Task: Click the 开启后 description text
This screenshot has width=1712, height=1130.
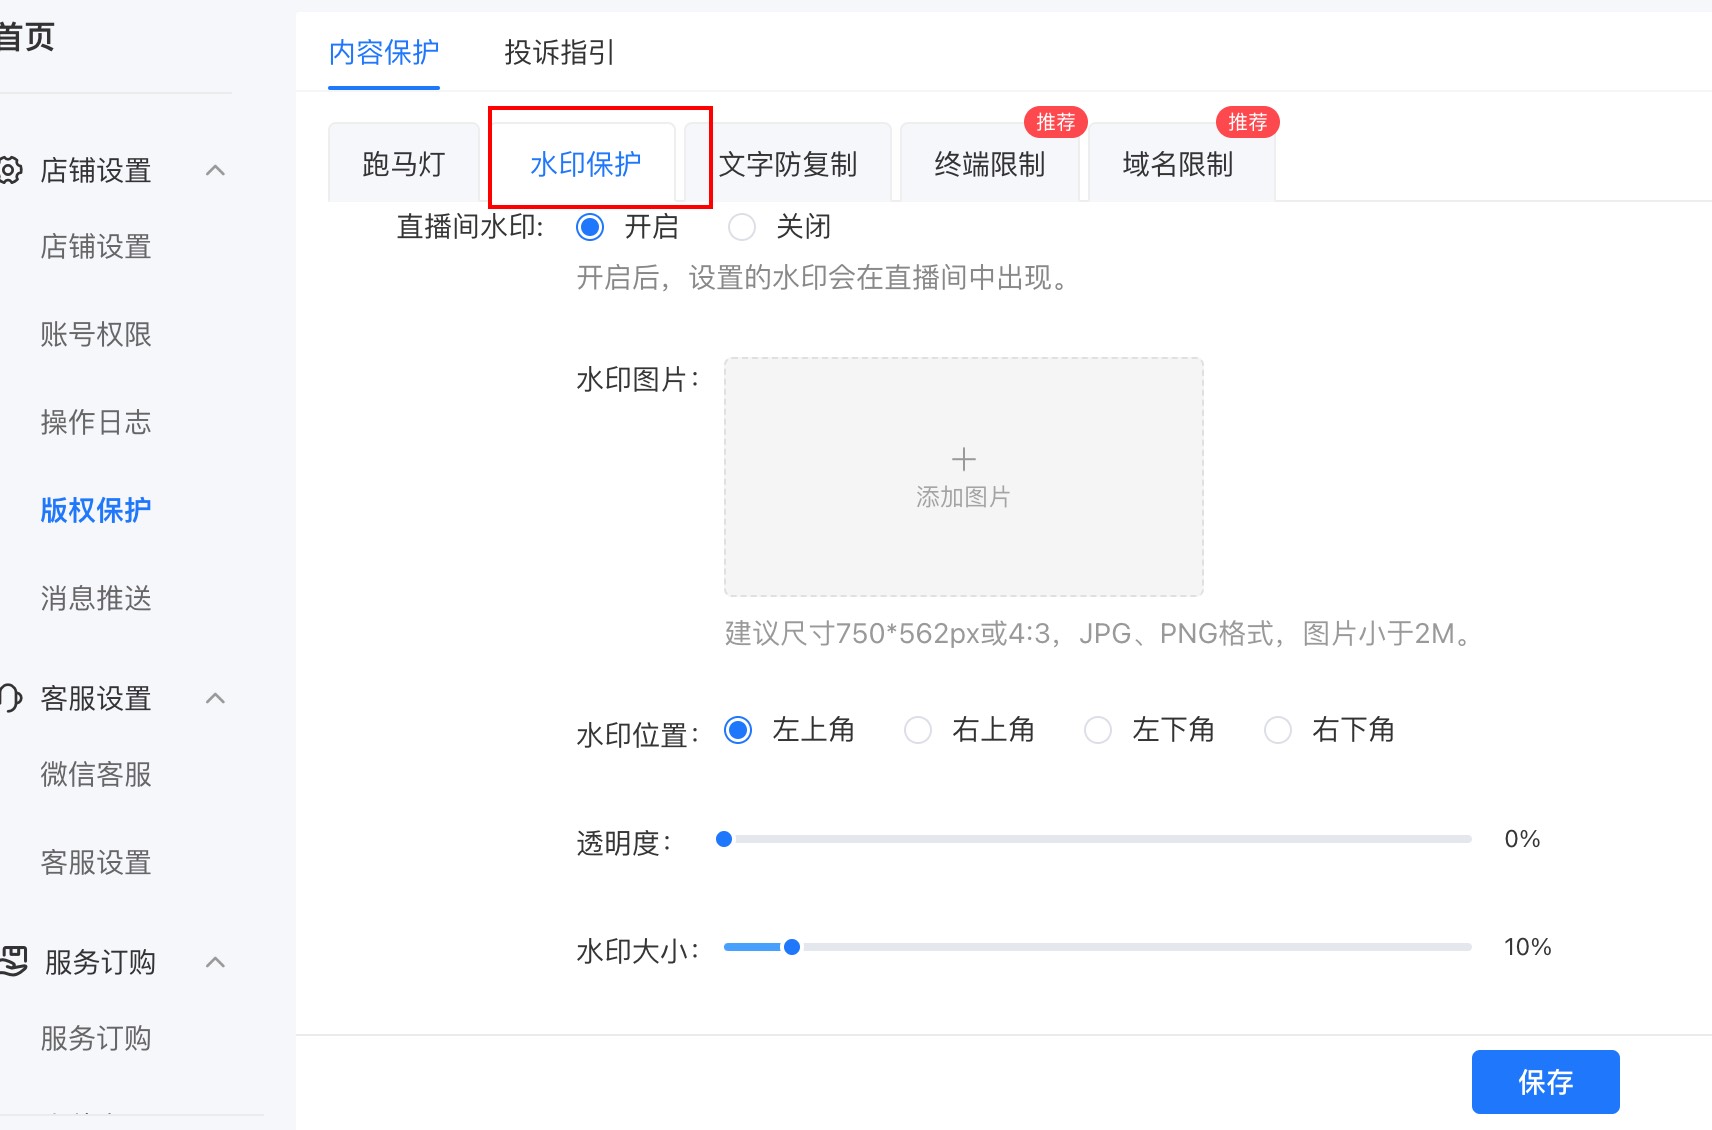Action: point(826,277)
